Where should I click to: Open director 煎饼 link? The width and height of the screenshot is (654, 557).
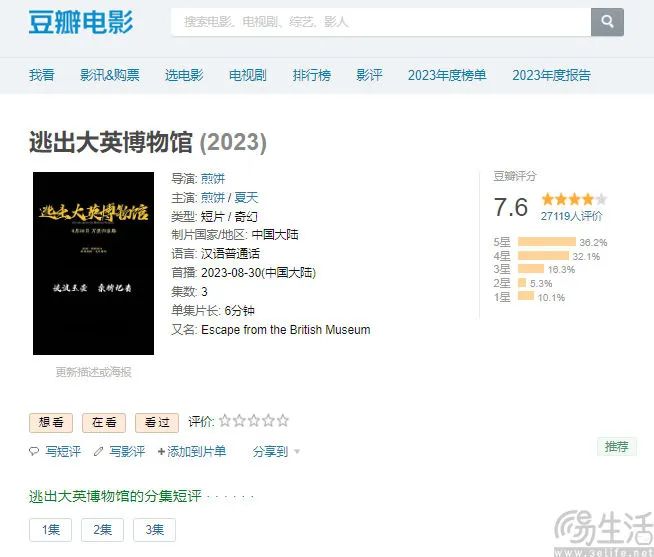213,179
